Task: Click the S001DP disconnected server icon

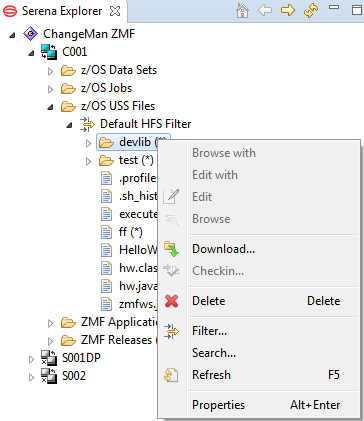Action: pos(49,358)
